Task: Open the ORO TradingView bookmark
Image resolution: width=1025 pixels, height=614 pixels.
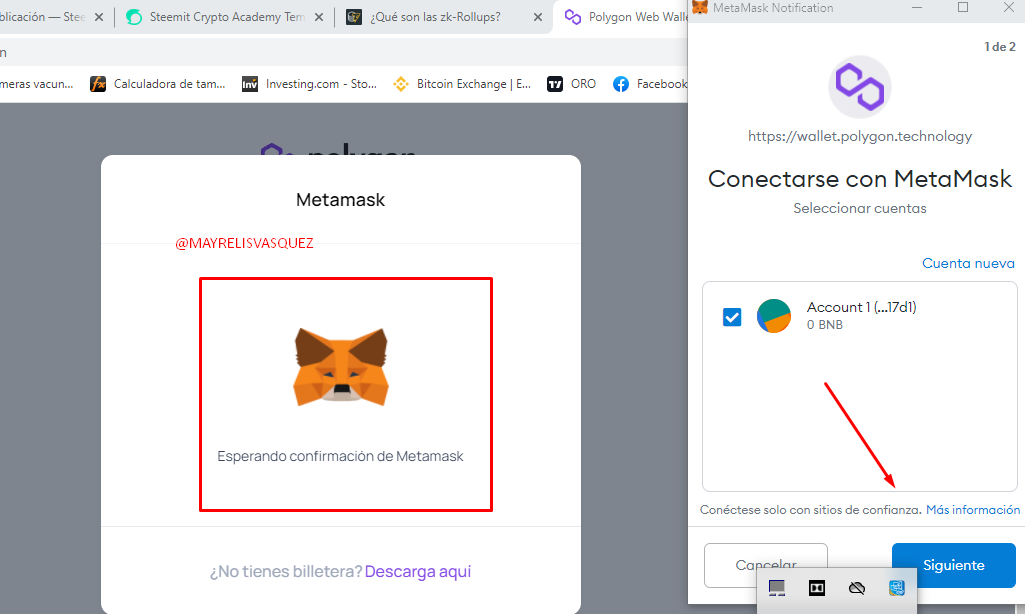Action: pos(571,84)
